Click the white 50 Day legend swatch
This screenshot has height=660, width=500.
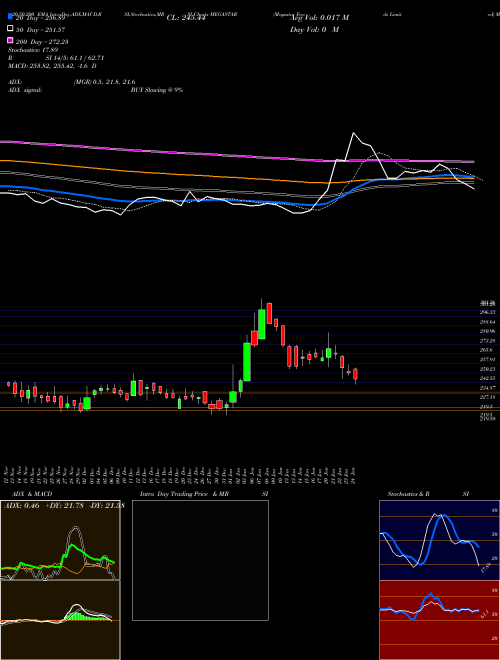(10, 29)
